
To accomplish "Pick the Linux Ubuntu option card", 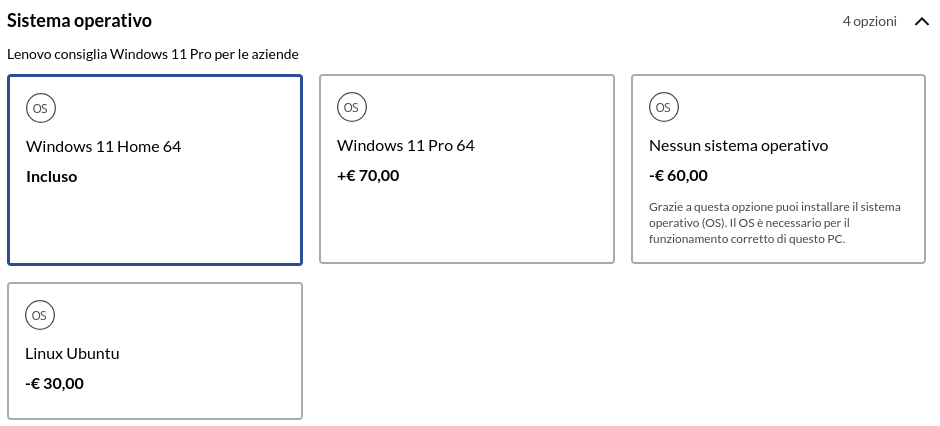I will click(x=155, y=351).
